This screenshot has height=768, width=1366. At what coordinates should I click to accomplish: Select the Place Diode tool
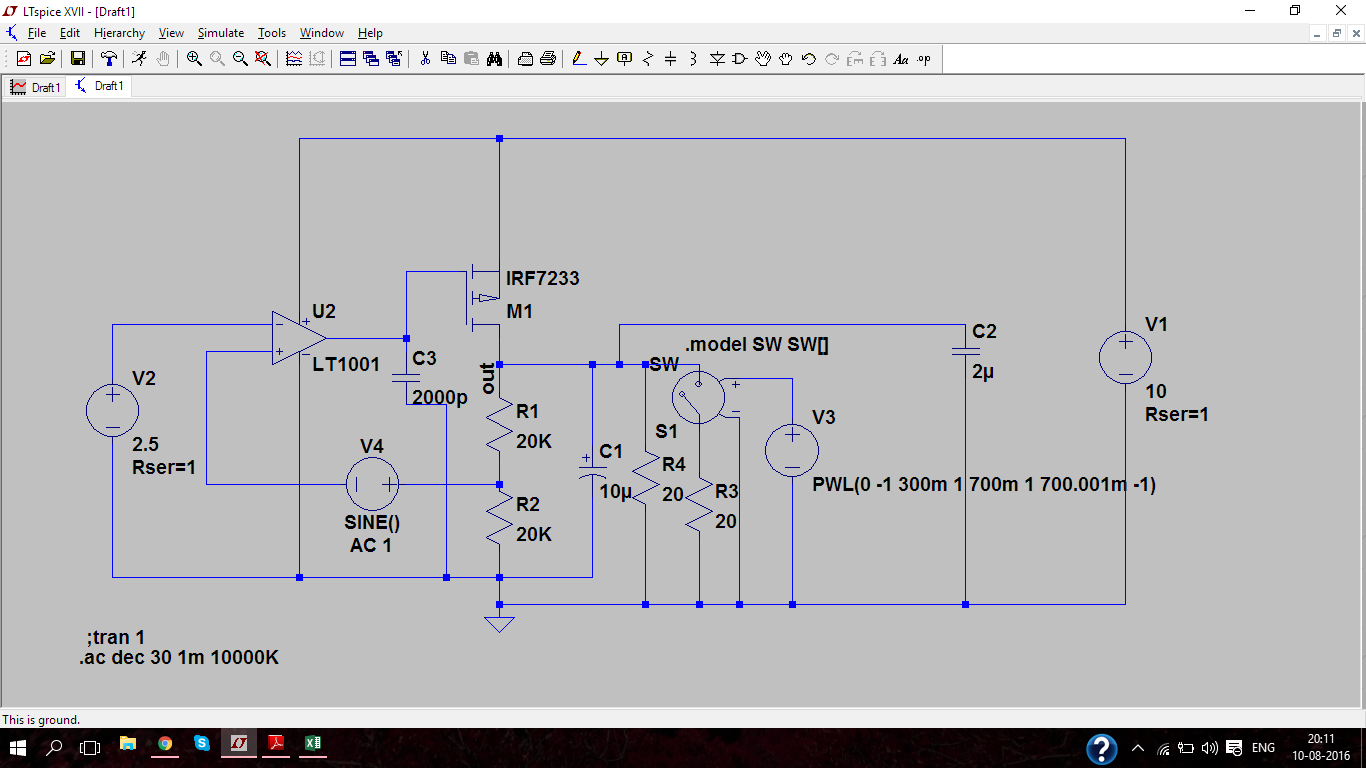pos(717,59)
